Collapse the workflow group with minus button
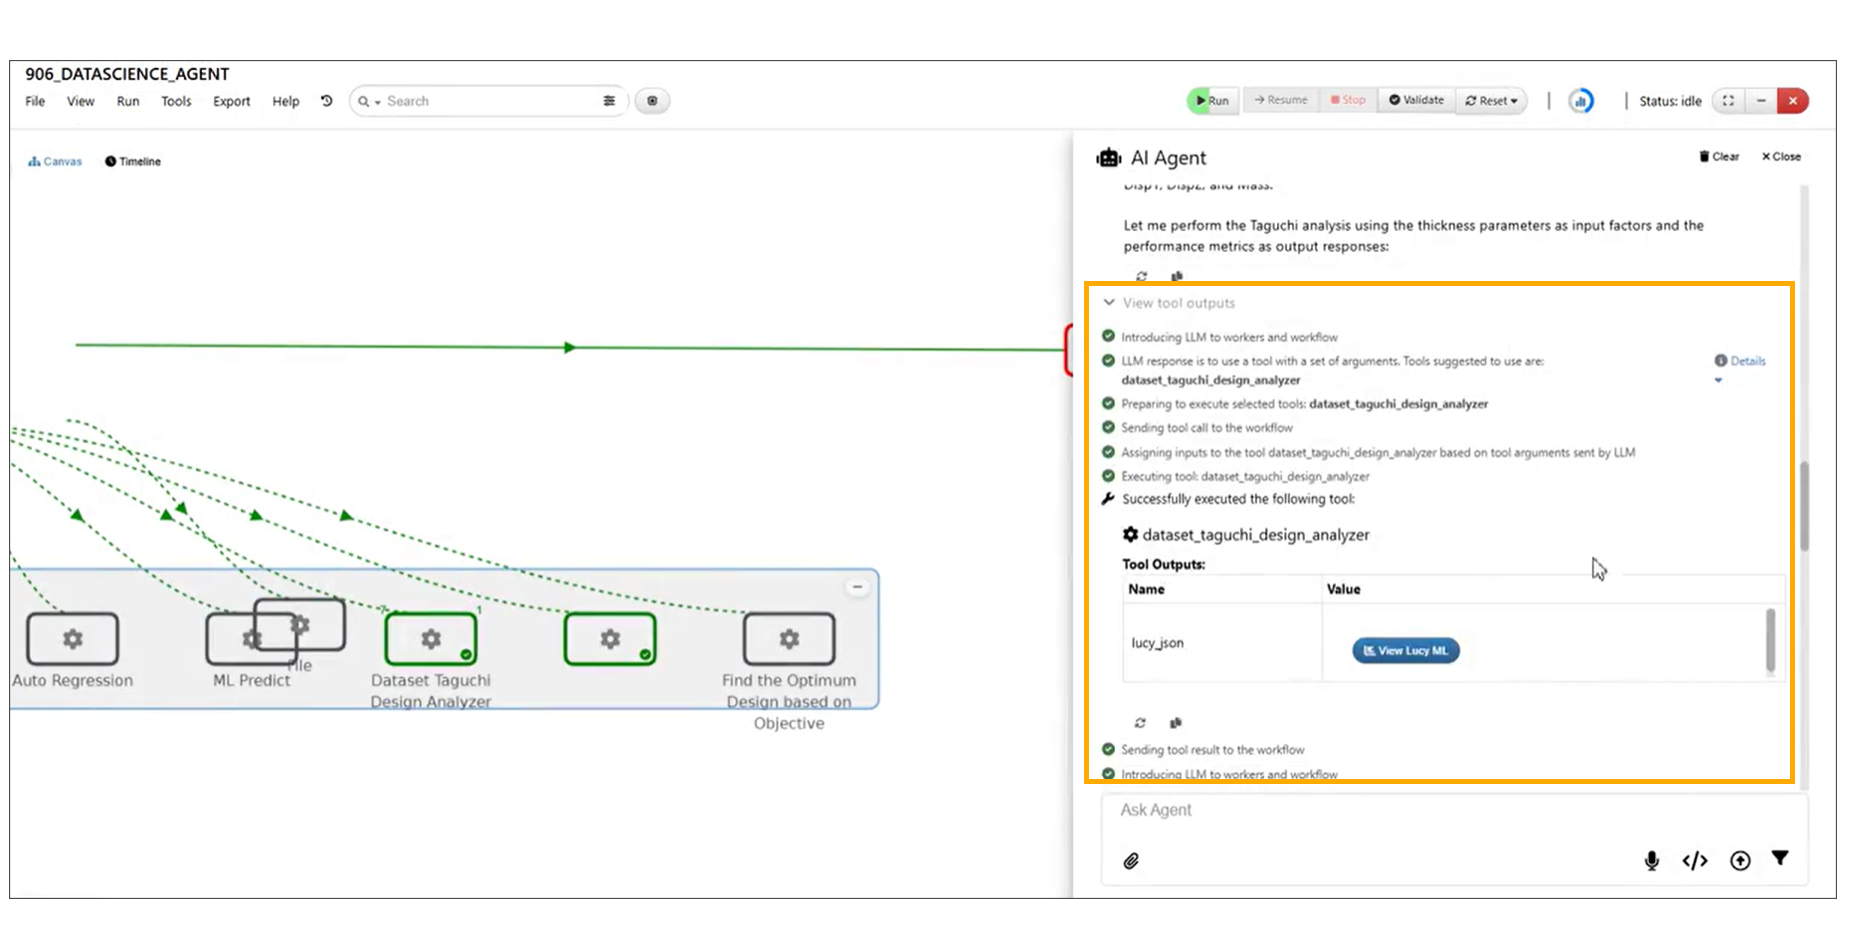 (857, 587)
